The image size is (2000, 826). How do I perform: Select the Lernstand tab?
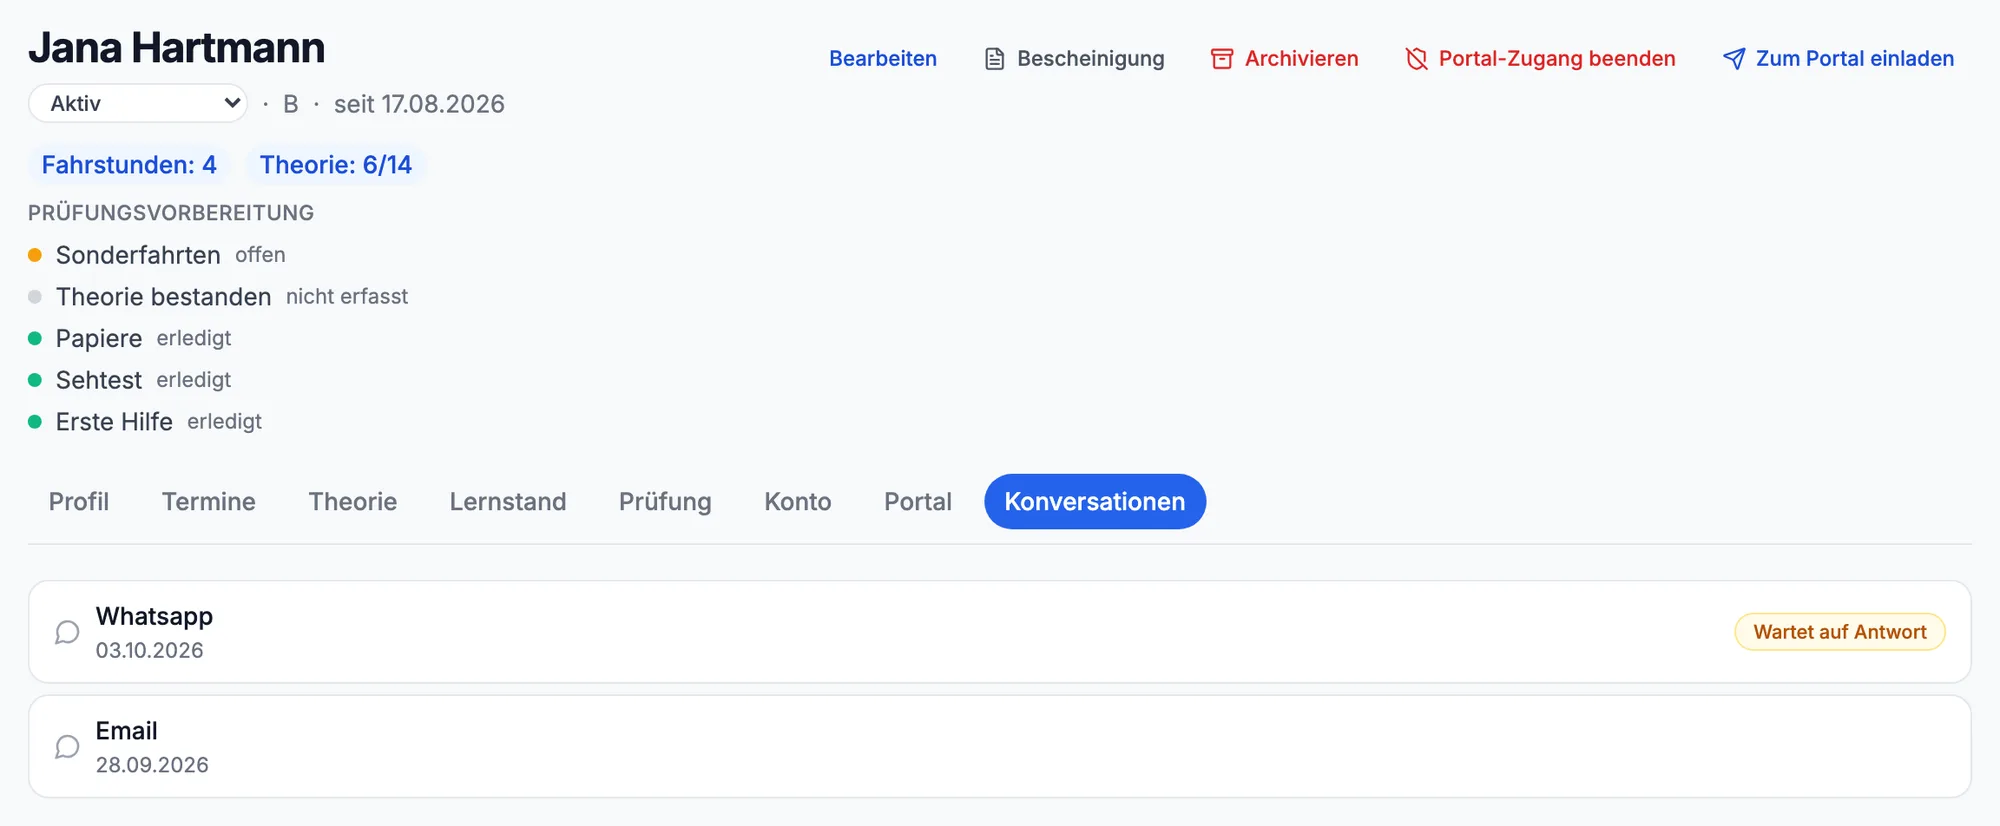click(x=508, y=501)
